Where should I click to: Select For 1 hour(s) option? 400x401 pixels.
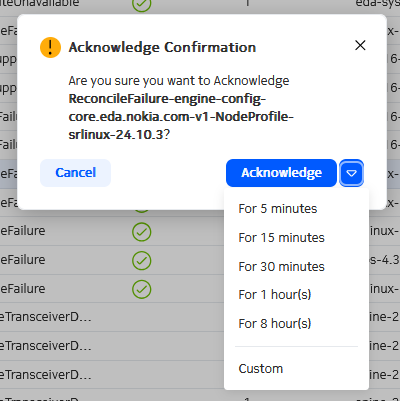coord(275,295)
